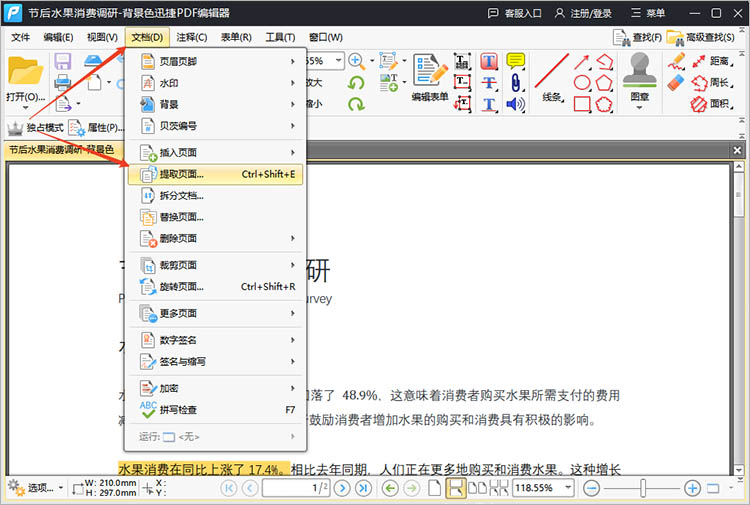Open the 编辑(E) menu
Image resolution: width=750 pixels, height=505 pixels.
[58, 37]
